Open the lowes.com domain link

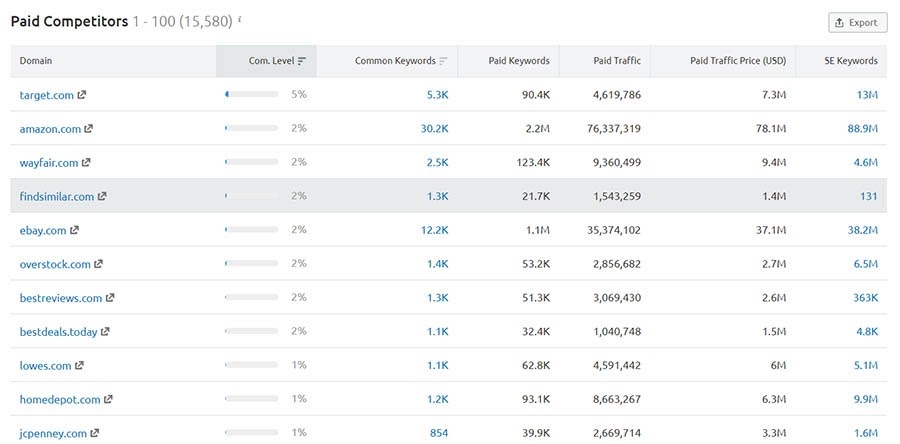coord(45,366)
